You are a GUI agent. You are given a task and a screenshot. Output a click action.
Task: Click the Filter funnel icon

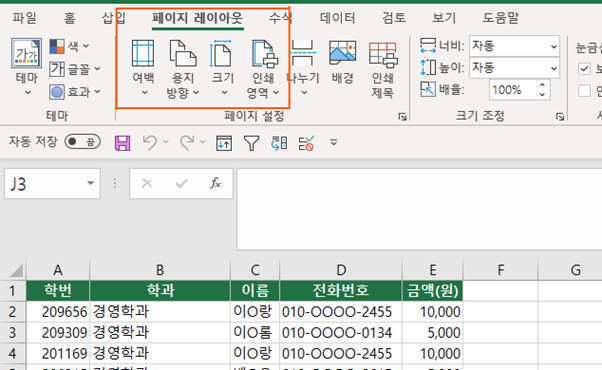click(x=251, y=143)
